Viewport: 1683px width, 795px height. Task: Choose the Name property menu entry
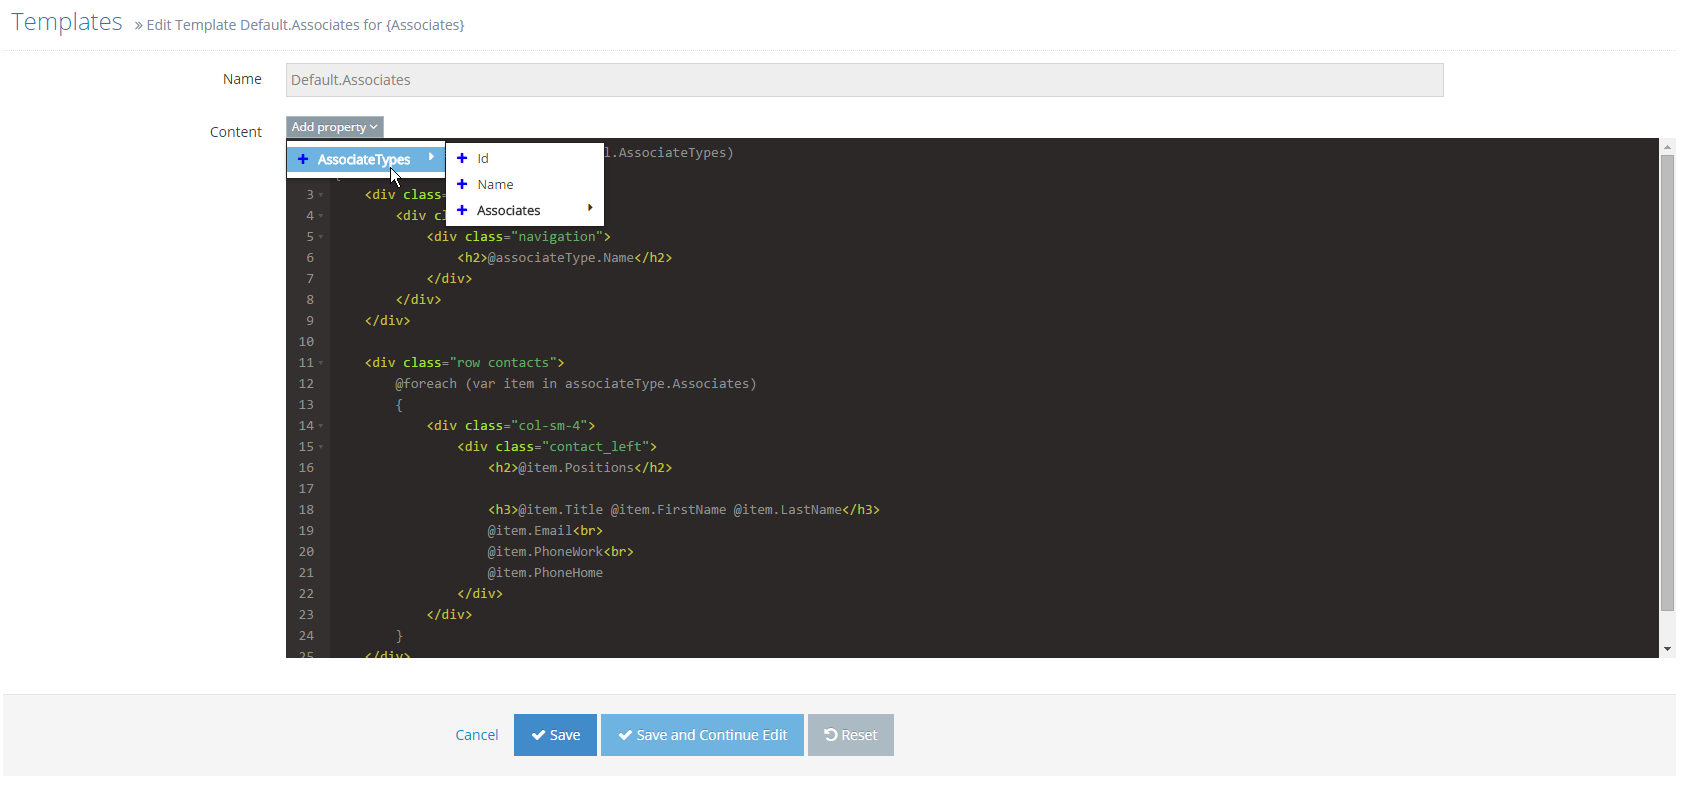click(x=495, y=184)
